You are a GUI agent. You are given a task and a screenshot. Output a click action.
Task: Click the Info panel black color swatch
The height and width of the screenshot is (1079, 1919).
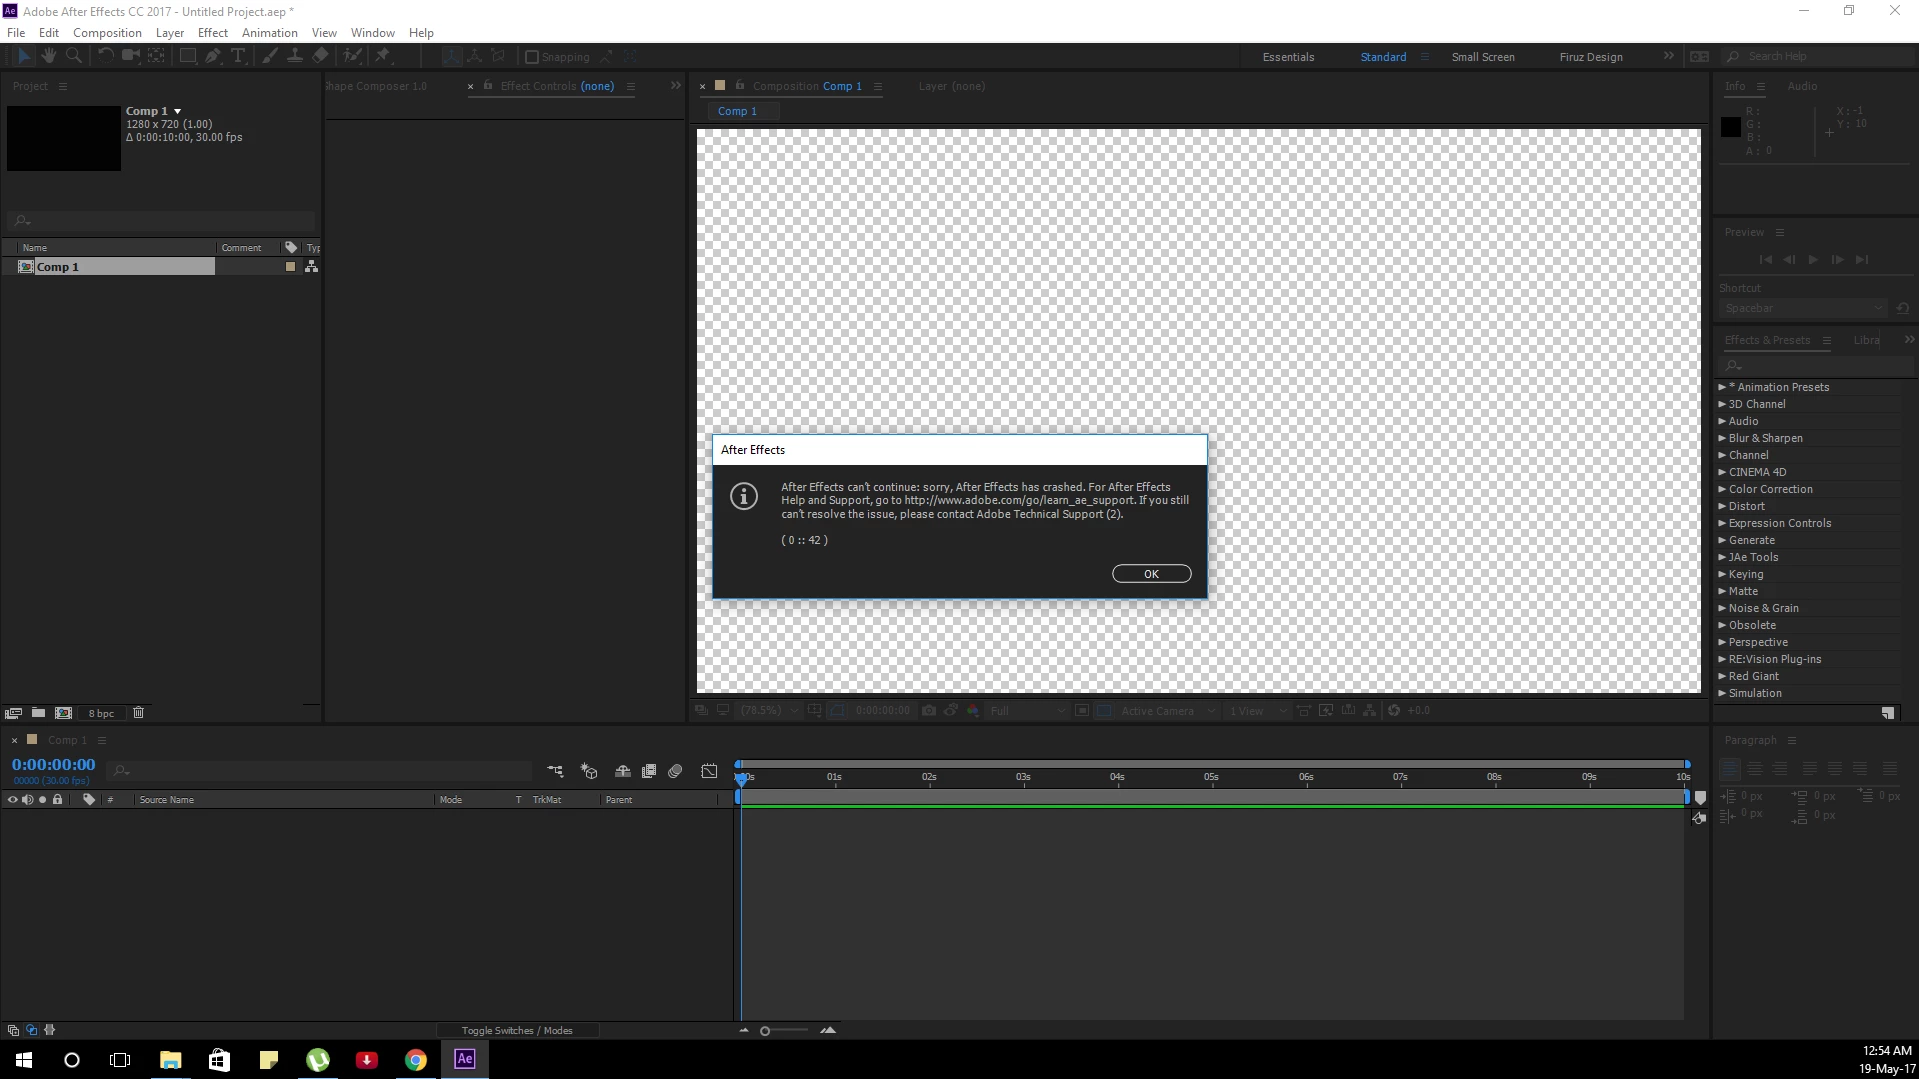1731,127
